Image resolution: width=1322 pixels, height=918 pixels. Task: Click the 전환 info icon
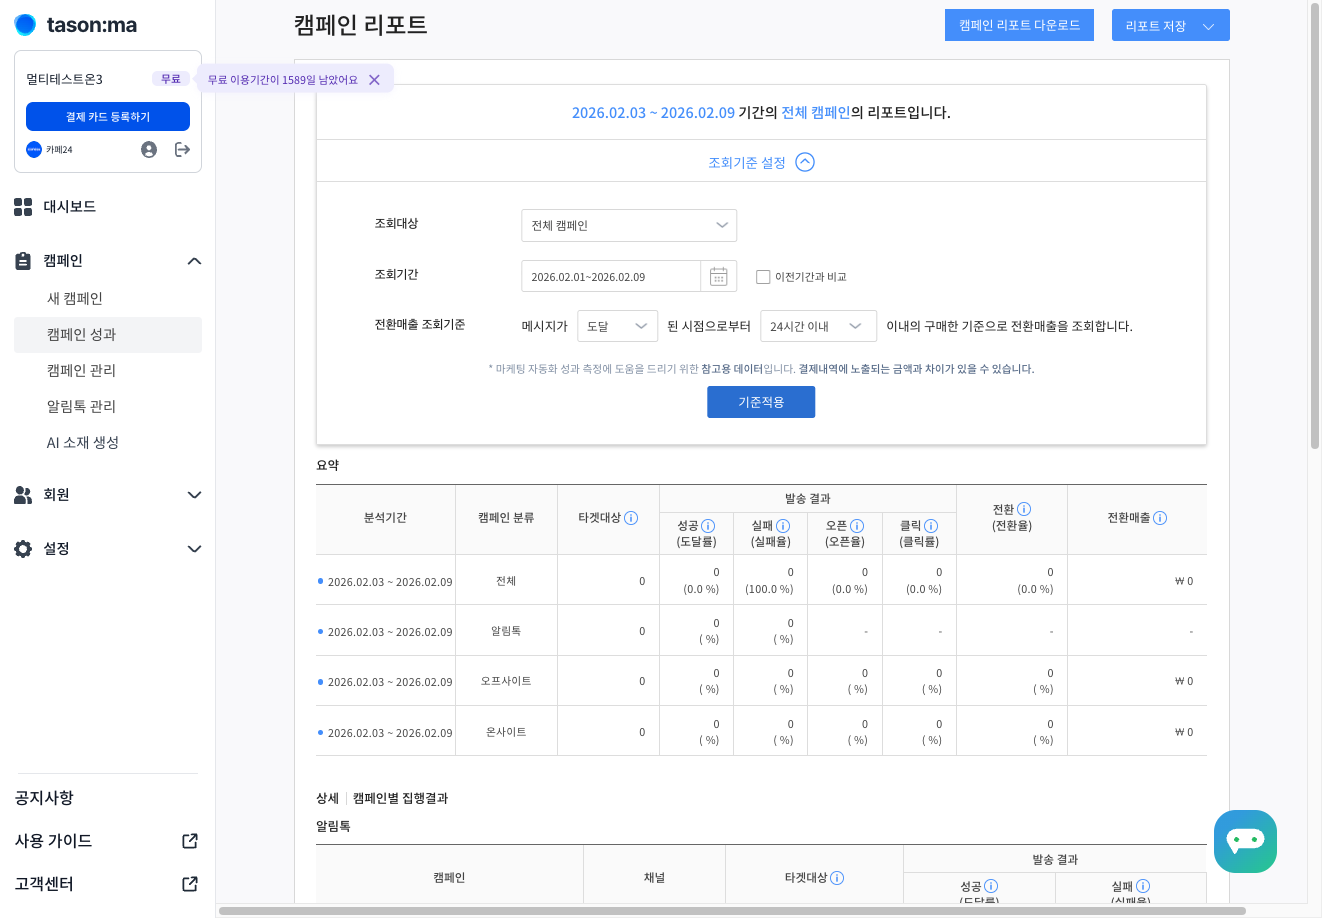click(1024, 509)
